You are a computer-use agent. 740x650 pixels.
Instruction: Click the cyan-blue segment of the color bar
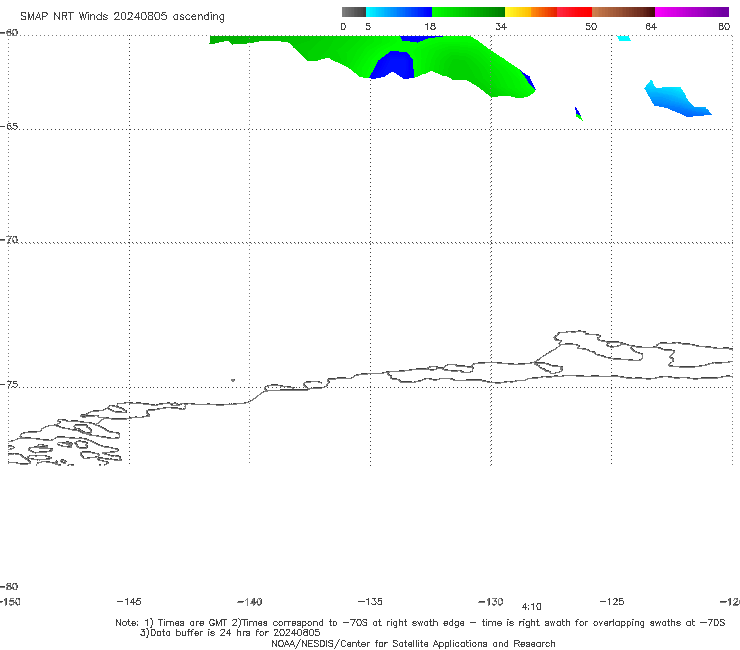coord(399,12)
